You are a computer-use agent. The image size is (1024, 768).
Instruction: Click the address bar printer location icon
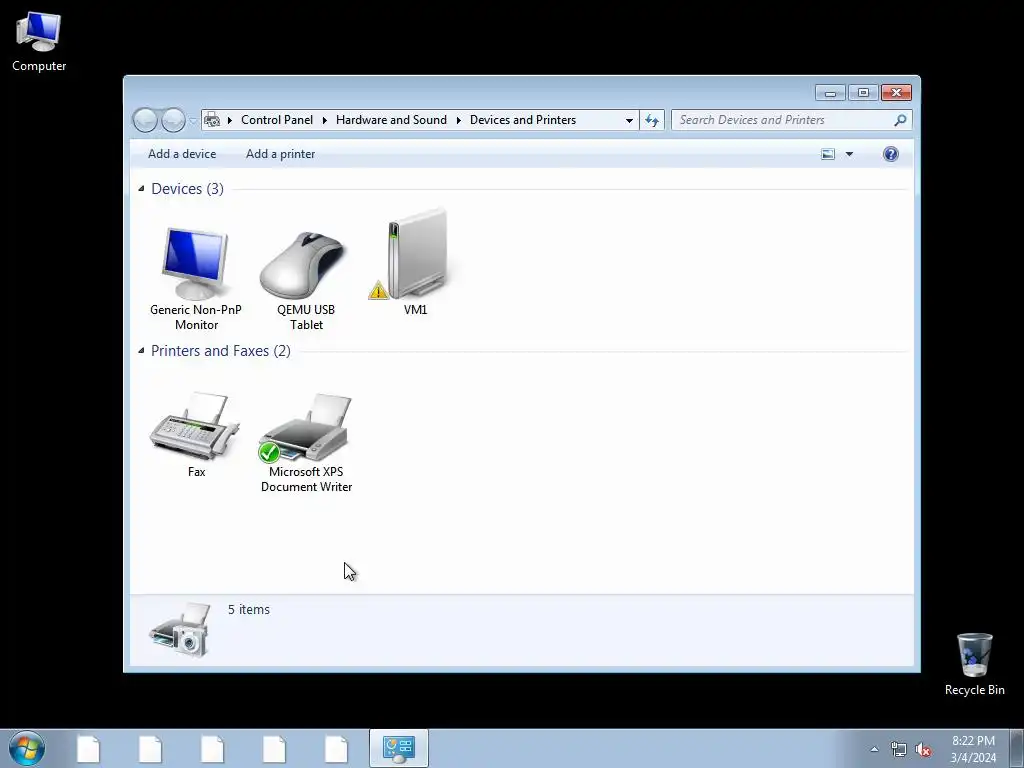[x=212, y=120]
